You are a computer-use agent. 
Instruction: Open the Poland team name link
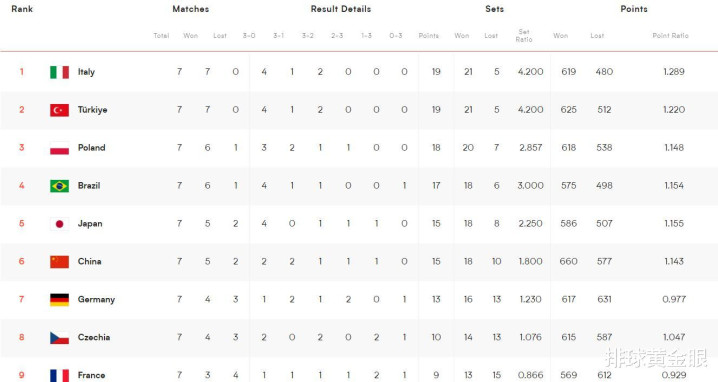[92, 147]
